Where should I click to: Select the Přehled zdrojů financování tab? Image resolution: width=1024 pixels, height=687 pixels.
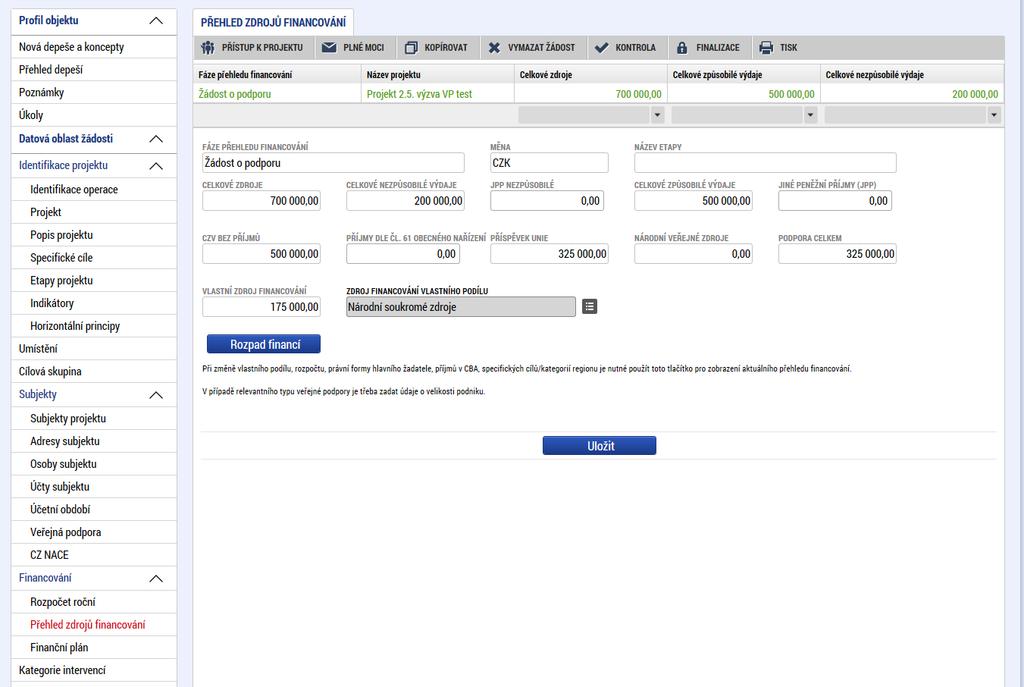(273, 22)
